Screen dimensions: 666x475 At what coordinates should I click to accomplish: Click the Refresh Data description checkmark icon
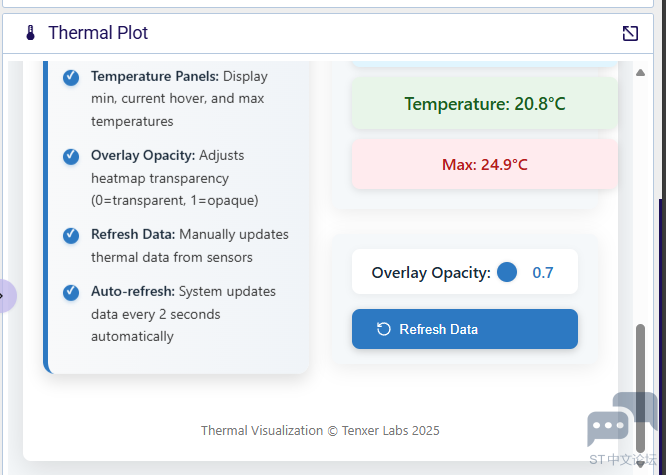(x=71, y=235)
